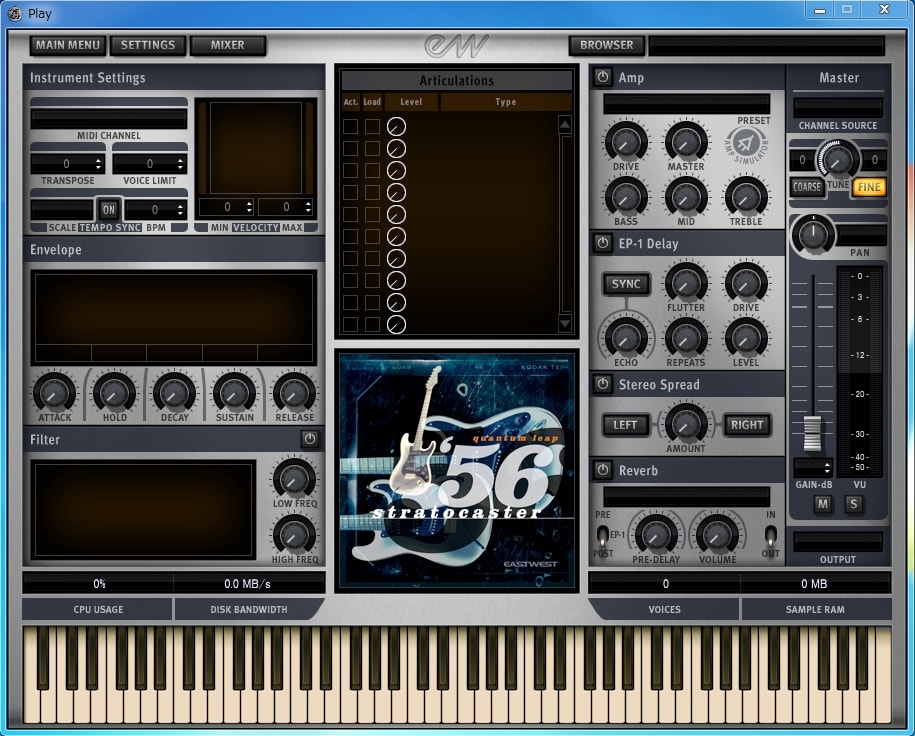Click the Master TUNE knob
This screenshot has width=915, height=736.
click(x=838, y=159)
